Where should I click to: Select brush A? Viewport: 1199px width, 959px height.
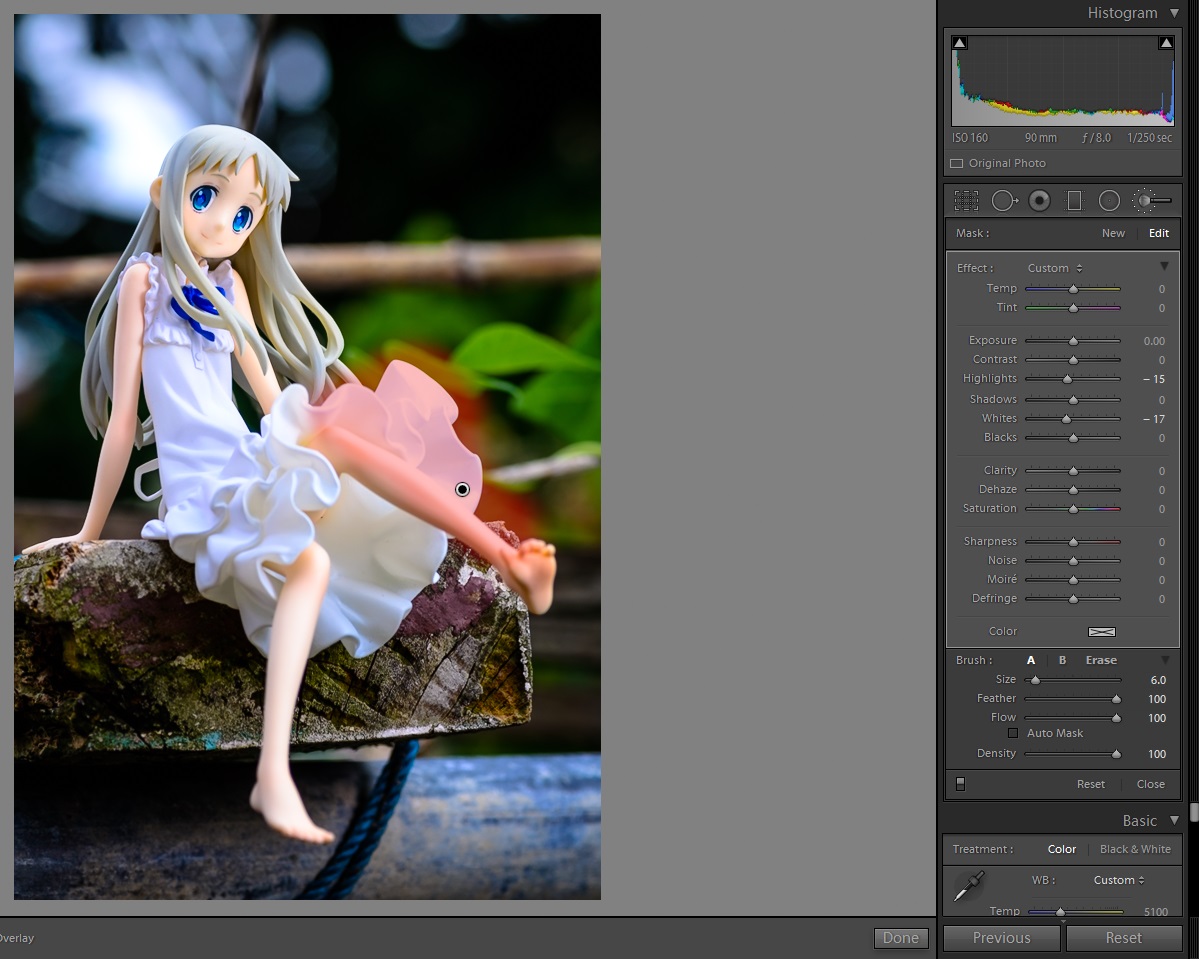(1031, 660)
